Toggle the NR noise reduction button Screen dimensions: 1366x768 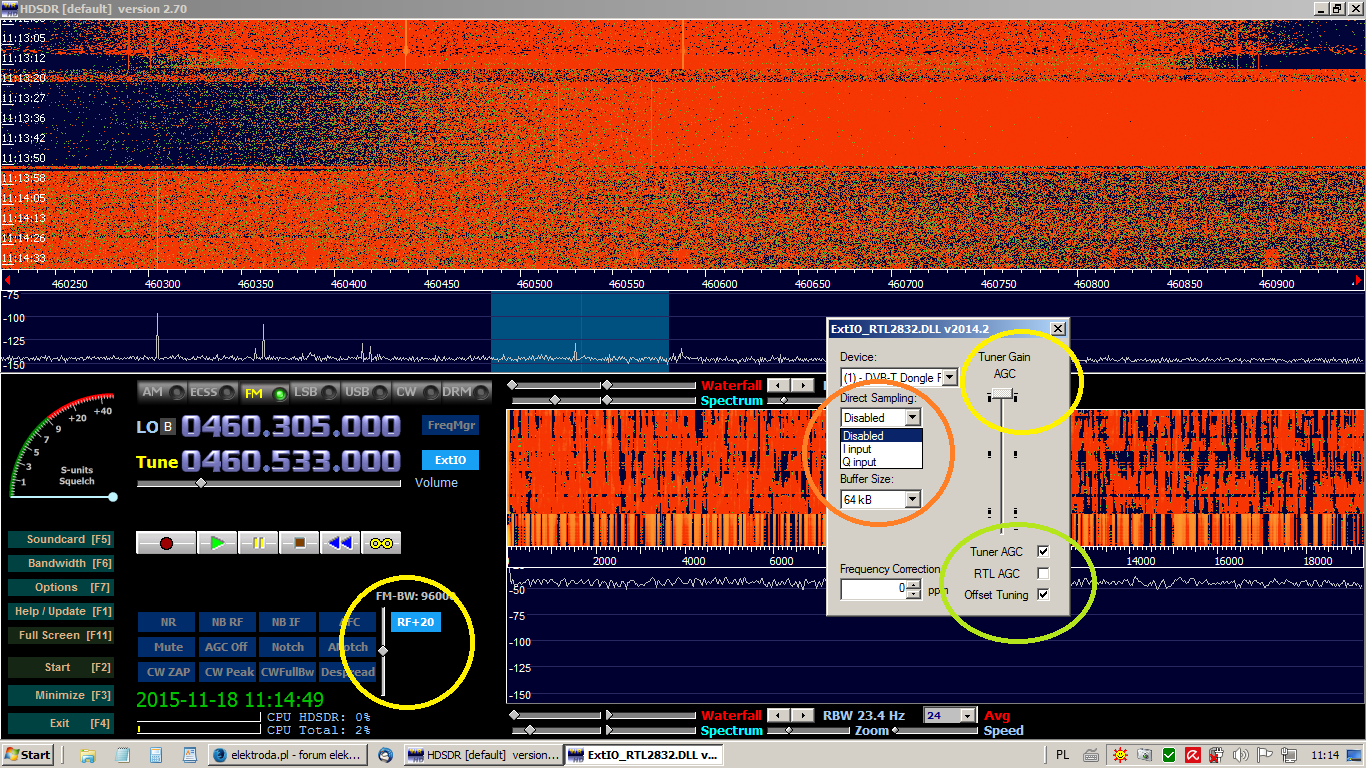pyautogui.click(x=168, y=622)
